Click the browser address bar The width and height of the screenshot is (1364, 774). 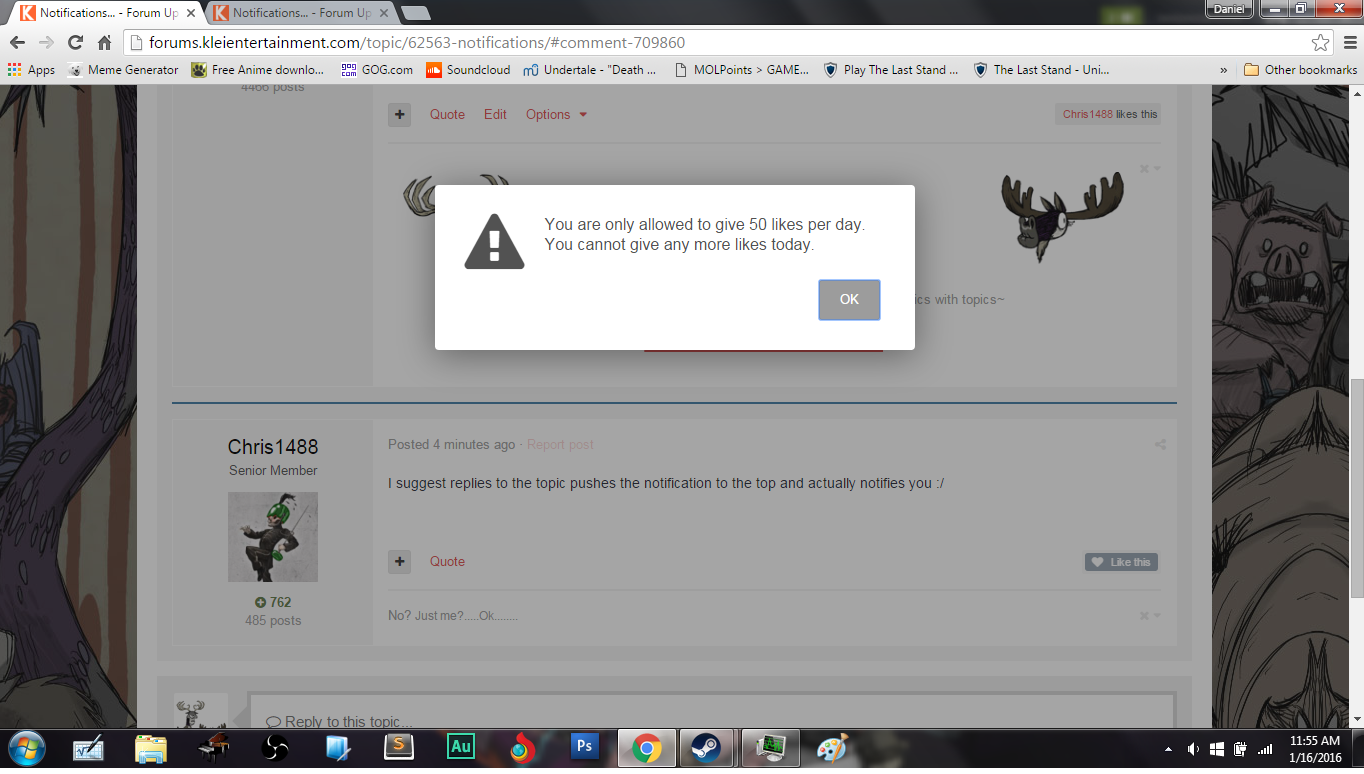pos(700,42)
